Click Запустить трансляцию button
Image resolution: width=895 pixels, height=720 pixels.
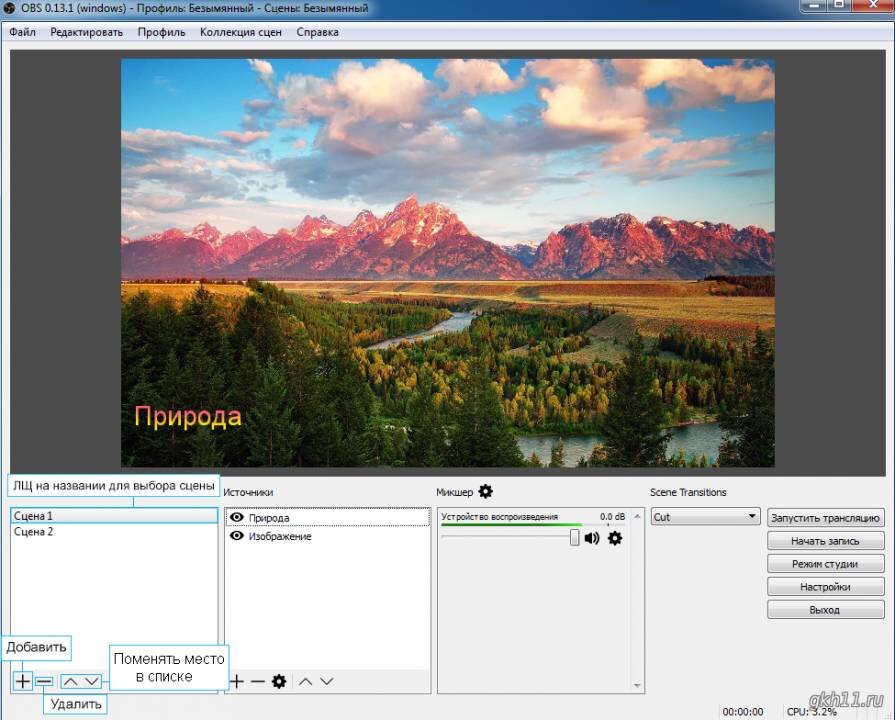tap(825, 518)
